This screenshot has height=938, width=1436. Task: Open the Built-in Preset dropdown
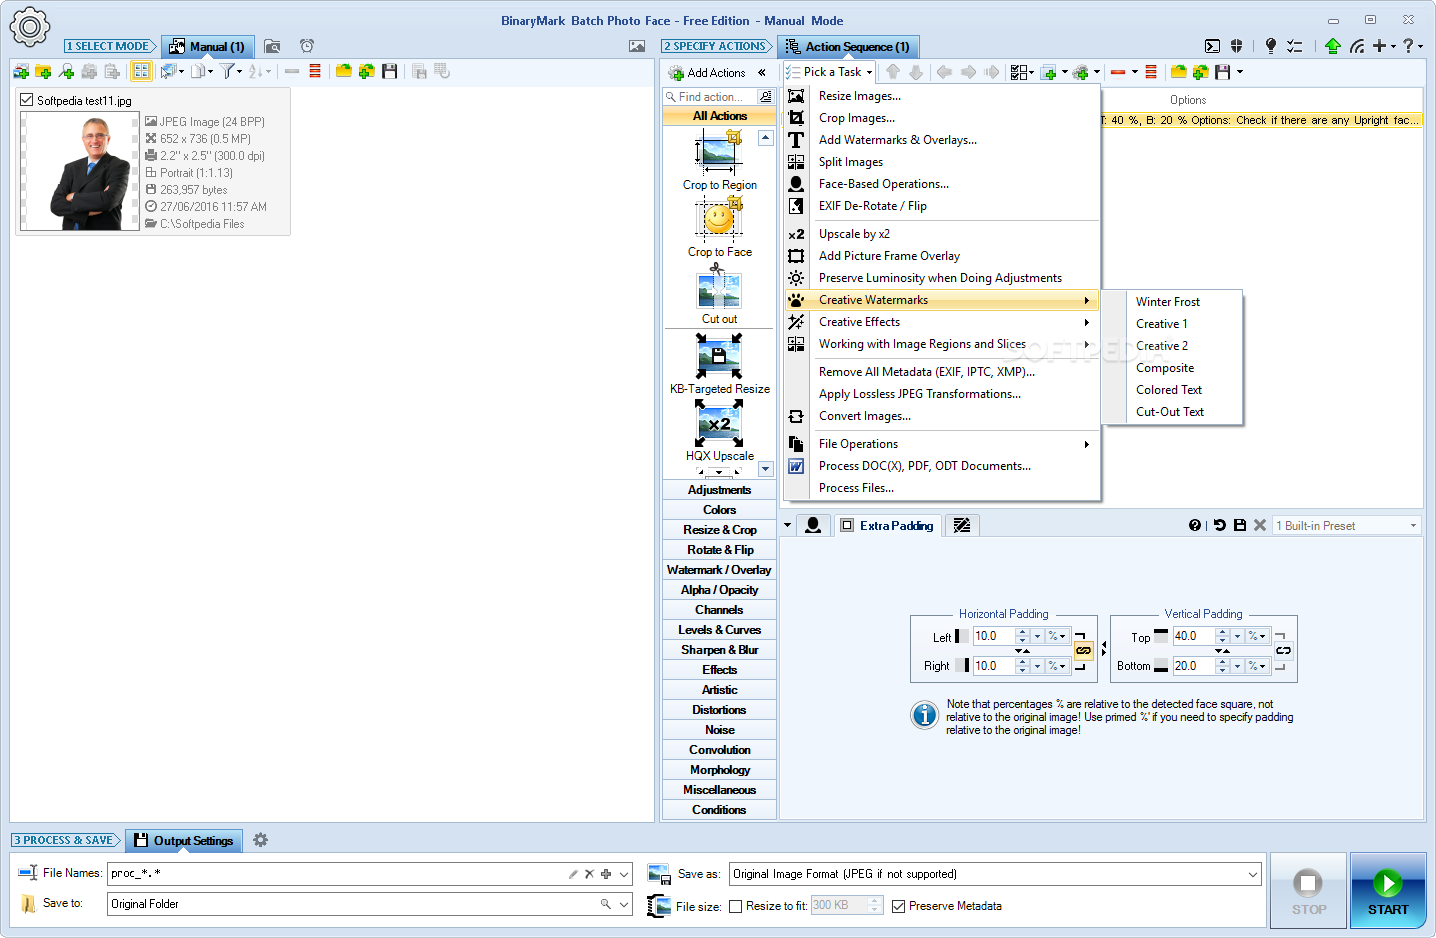pyautogui.click(x=1347, y=526)
